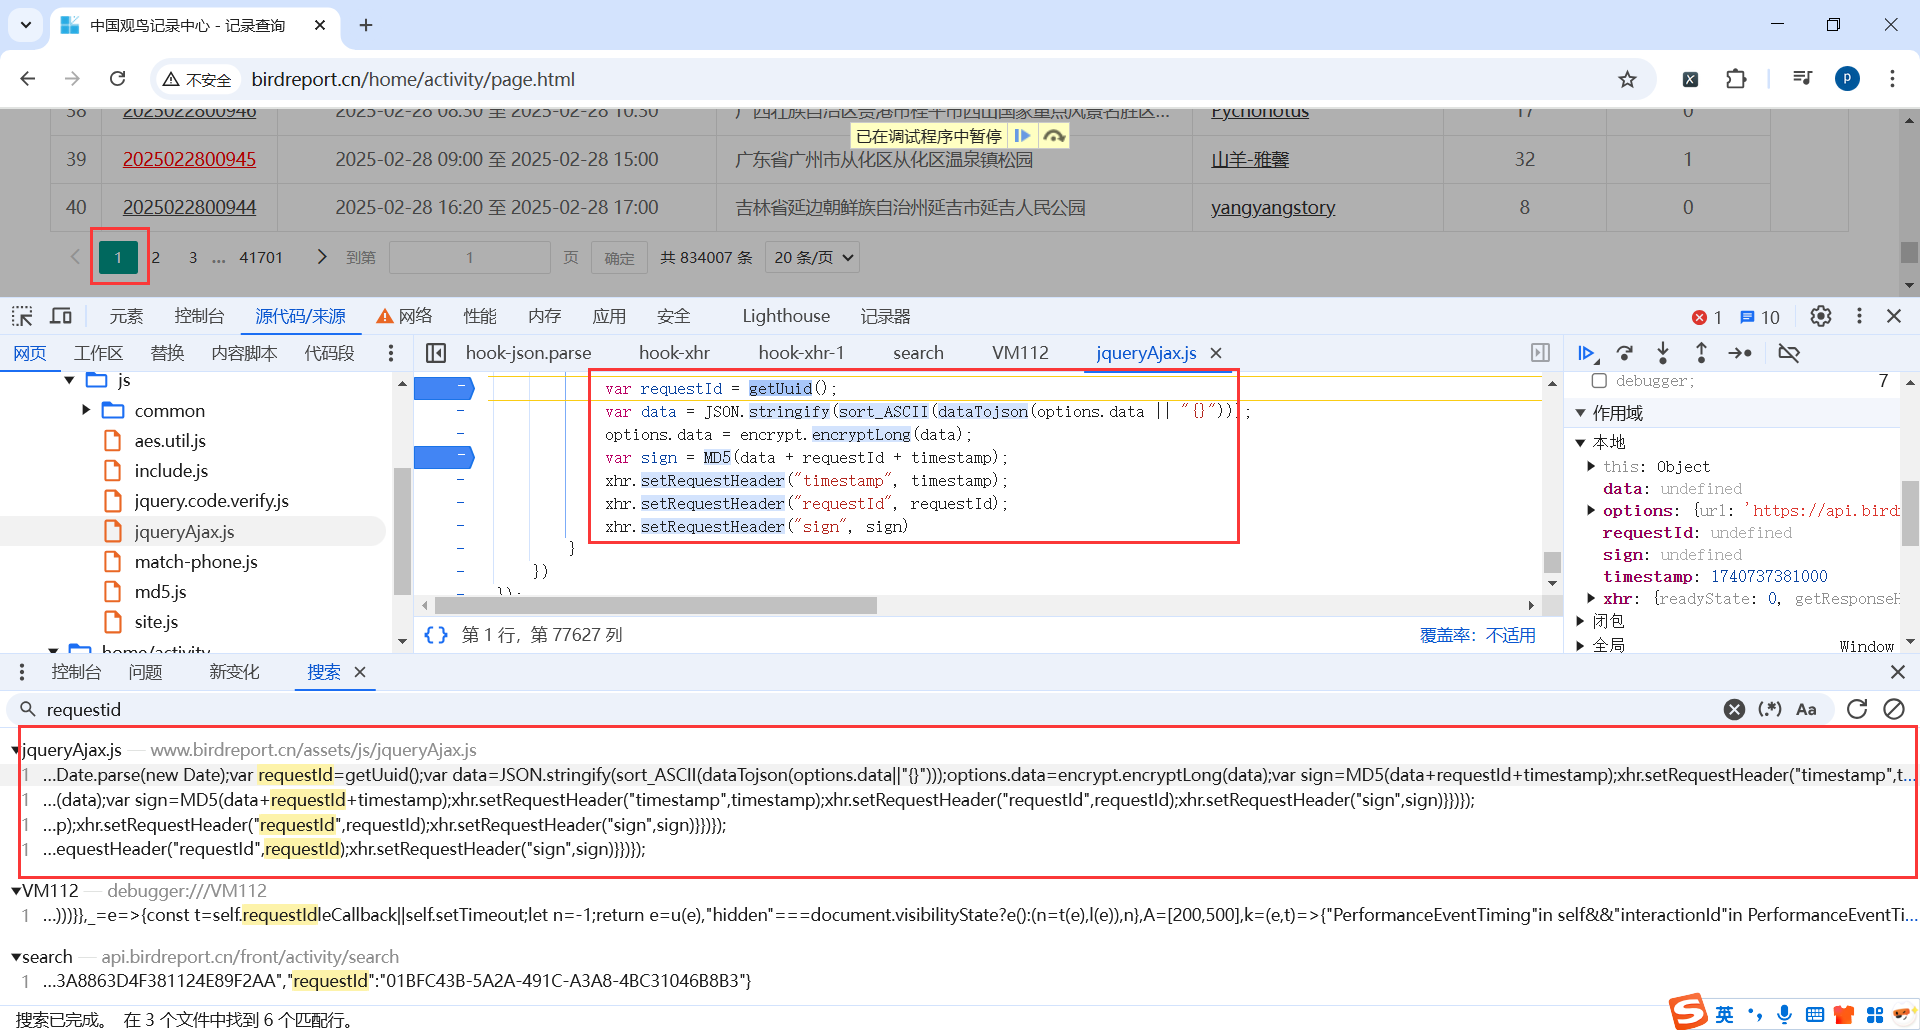Toggle the file navigator sidebar
The width and height of the screenshot is (1920, 1030).
pos(436,353)
